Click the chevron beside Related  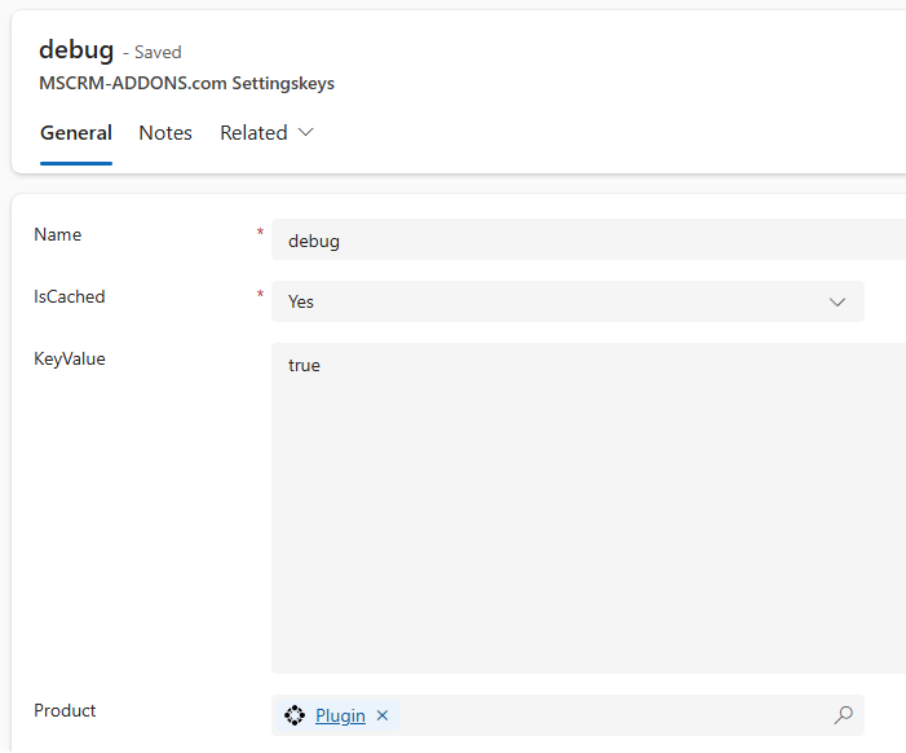[306, 132]
